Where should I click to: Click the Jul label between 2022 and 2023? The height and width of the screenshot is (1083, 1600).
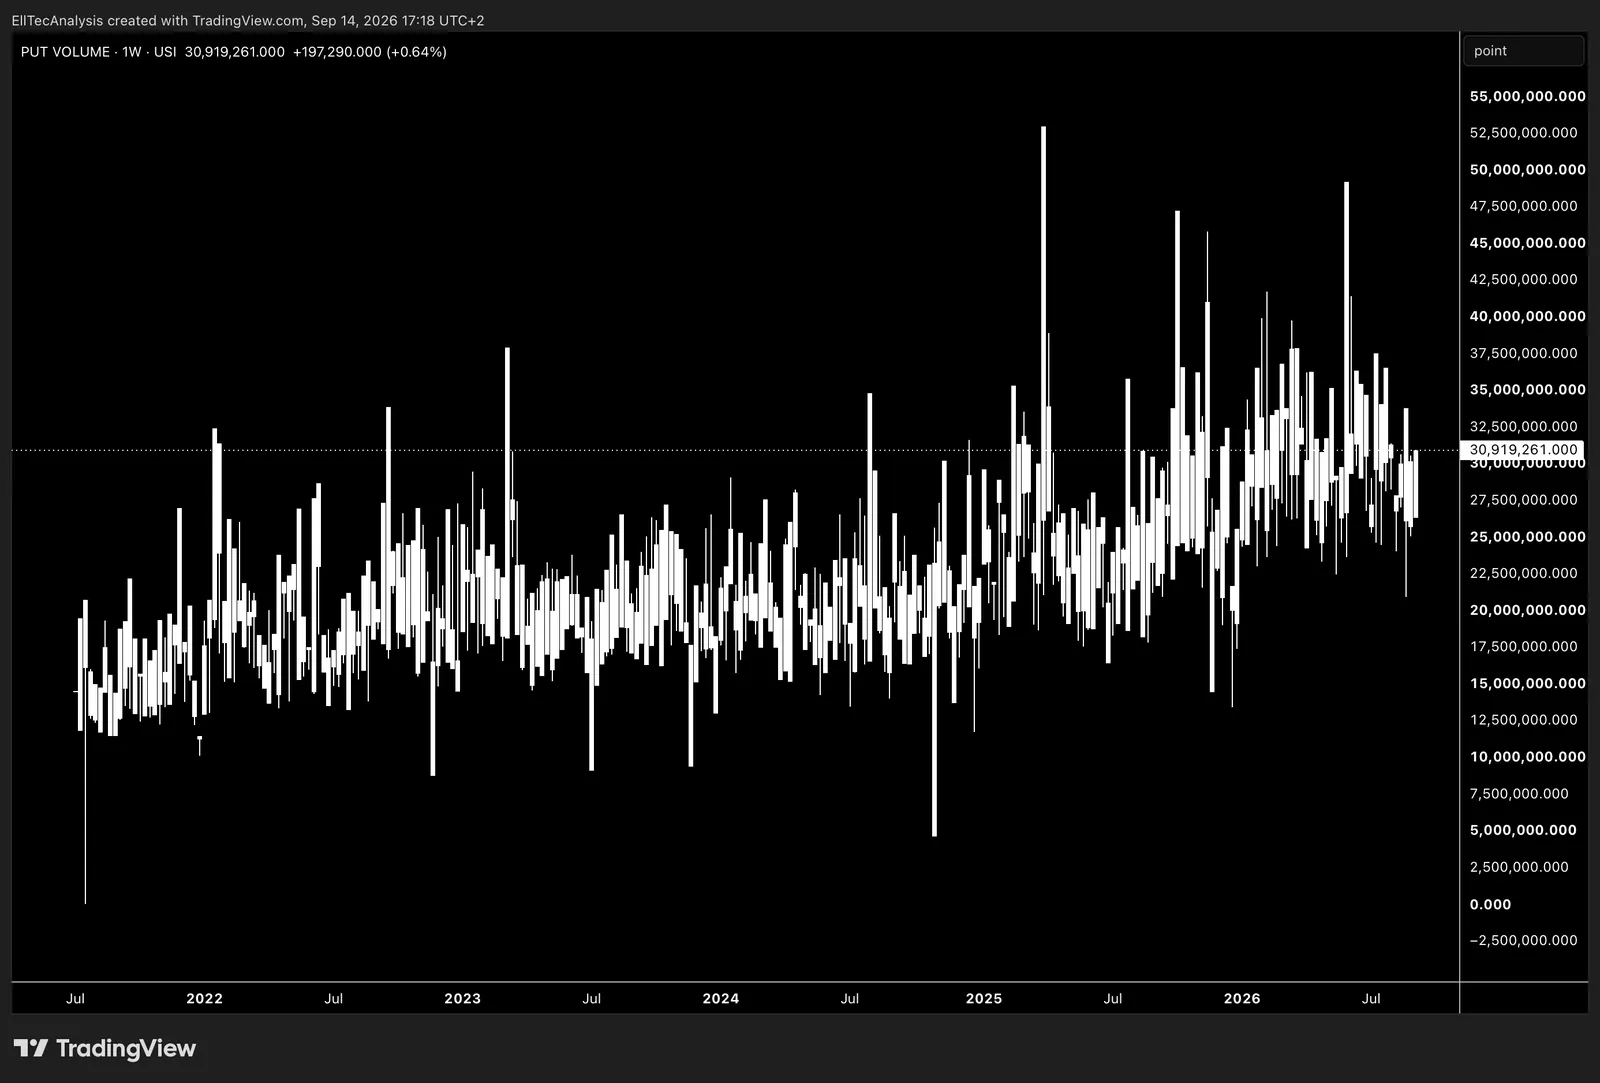coord(334,998)
